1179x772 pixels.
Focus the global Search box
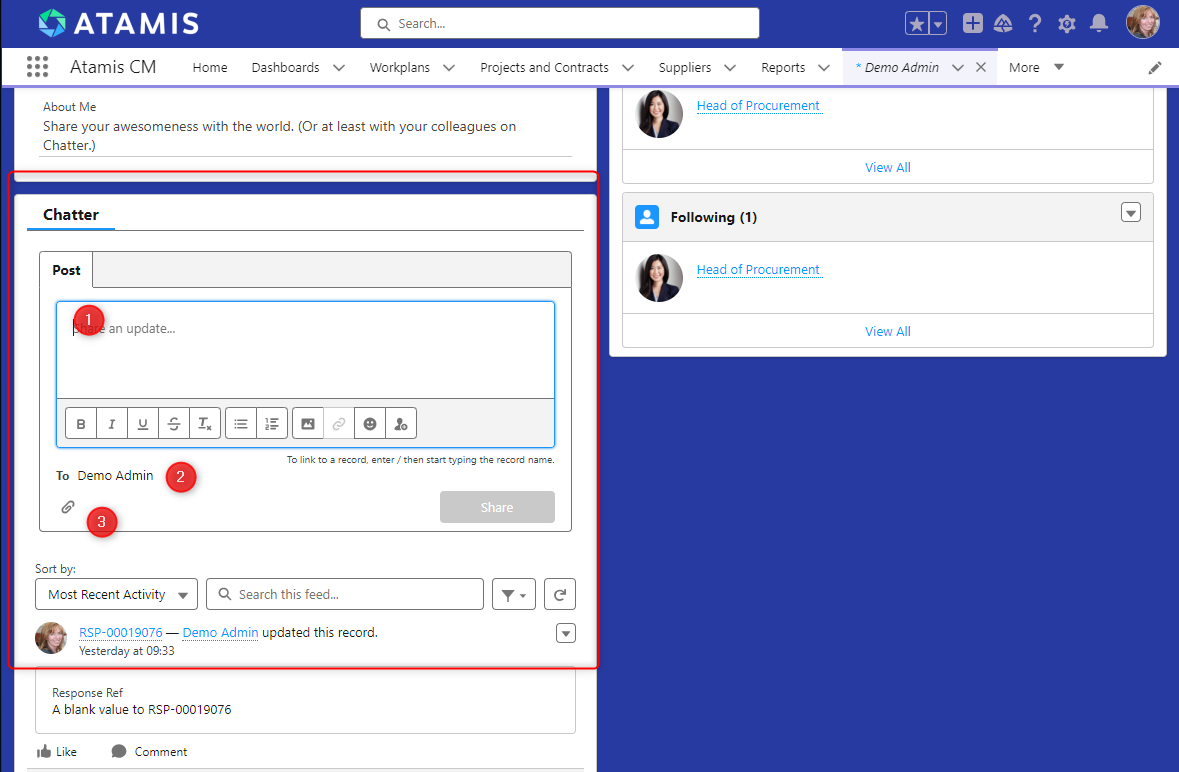click(x=559, y=23)
